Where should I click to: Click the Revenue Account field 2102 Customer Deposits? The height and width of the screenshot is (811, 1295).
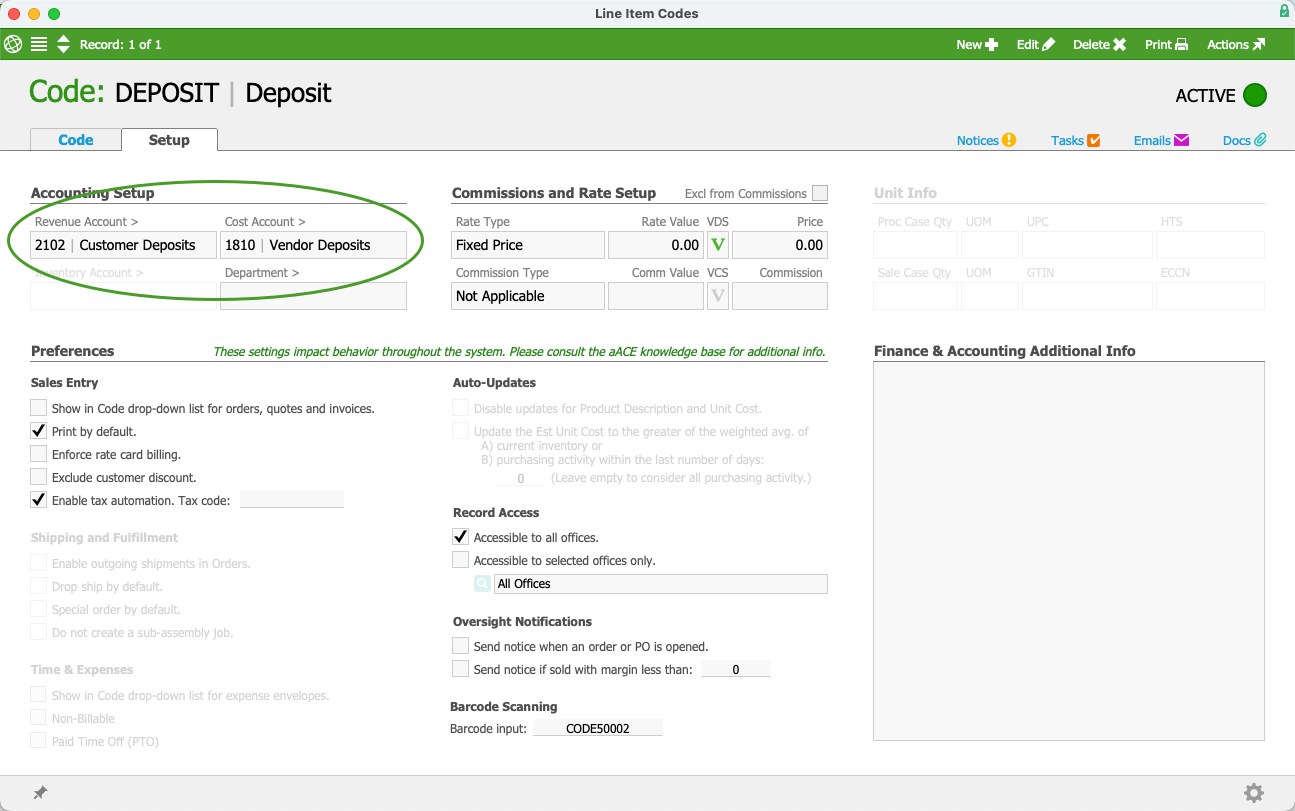point(124,245)
